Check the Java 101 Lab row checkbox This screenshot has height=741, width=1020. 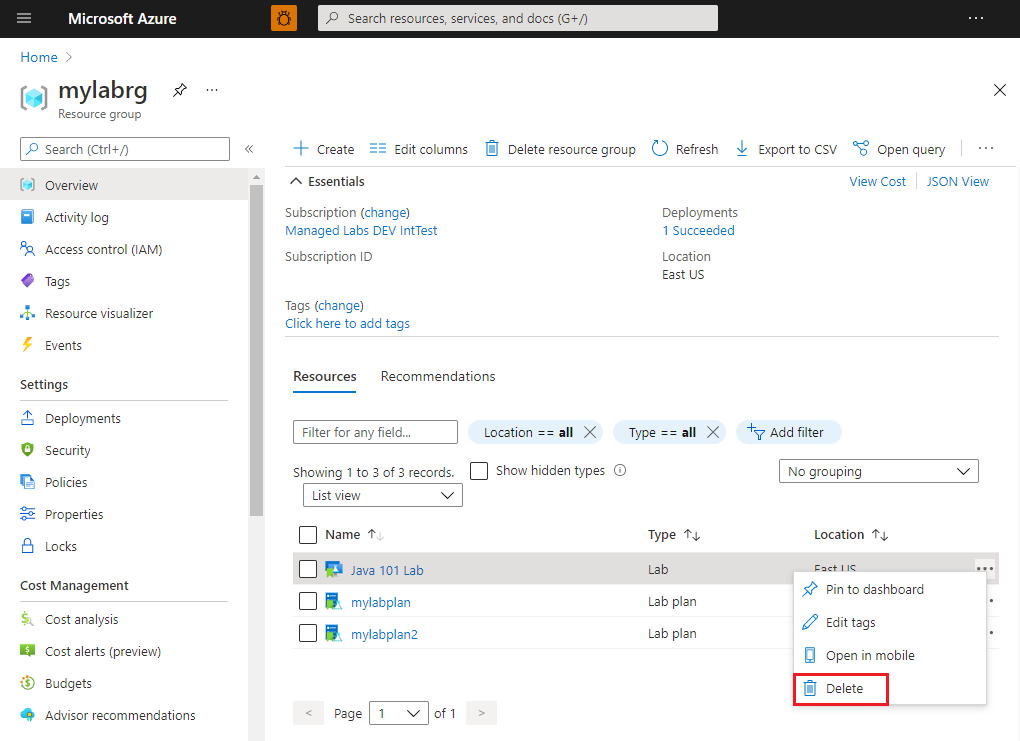[x=308, y=569]
